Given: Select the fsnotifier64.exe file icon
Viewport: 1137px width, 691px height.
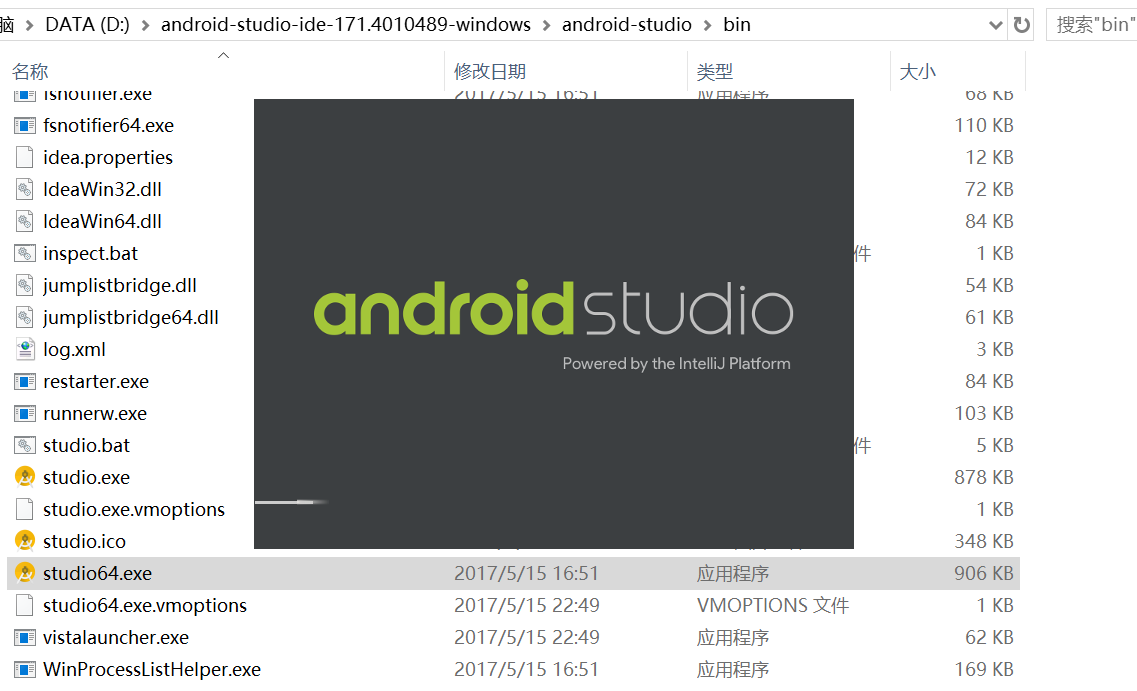Looking at the screenshot, I should coord(25,125).
